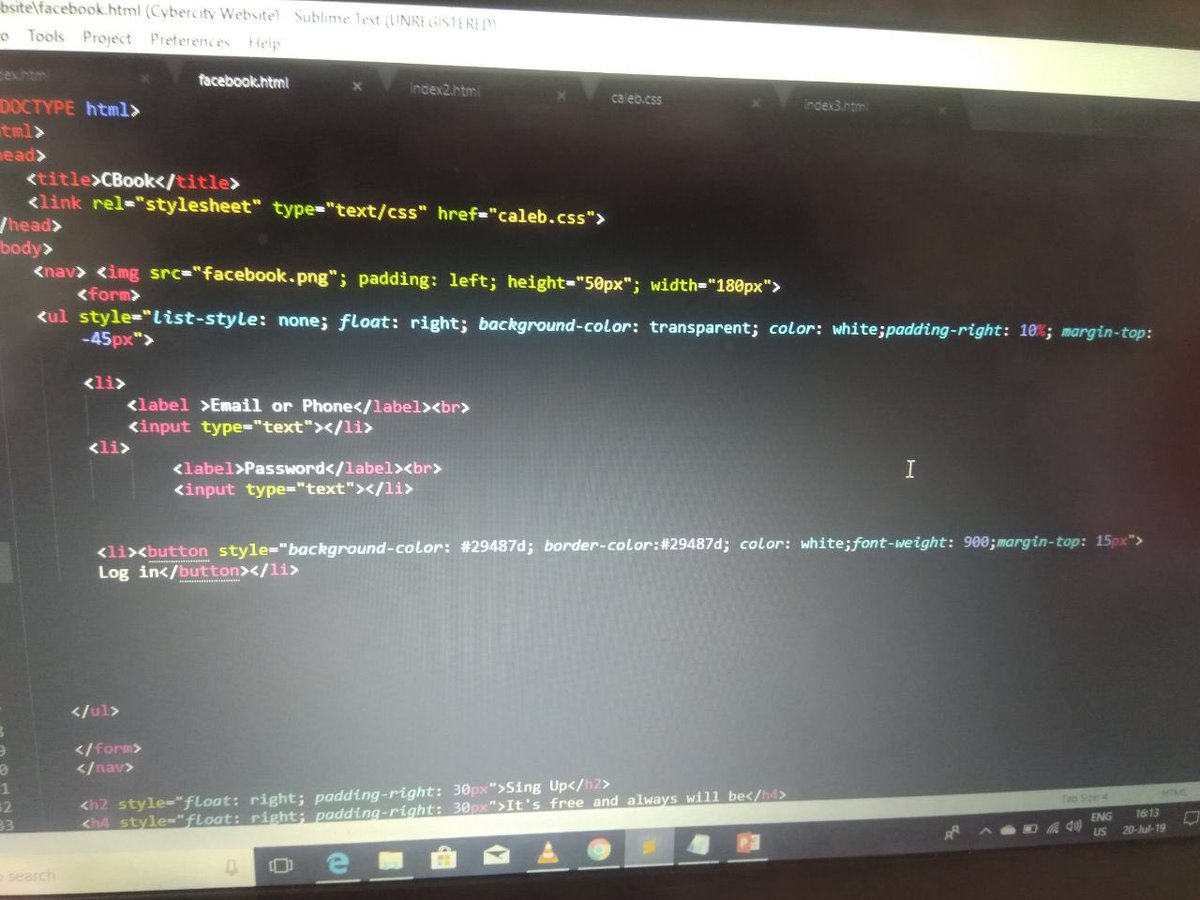Click the taskbar search microphone icon
Viewport: 1200px width, 900px height.
231,867
